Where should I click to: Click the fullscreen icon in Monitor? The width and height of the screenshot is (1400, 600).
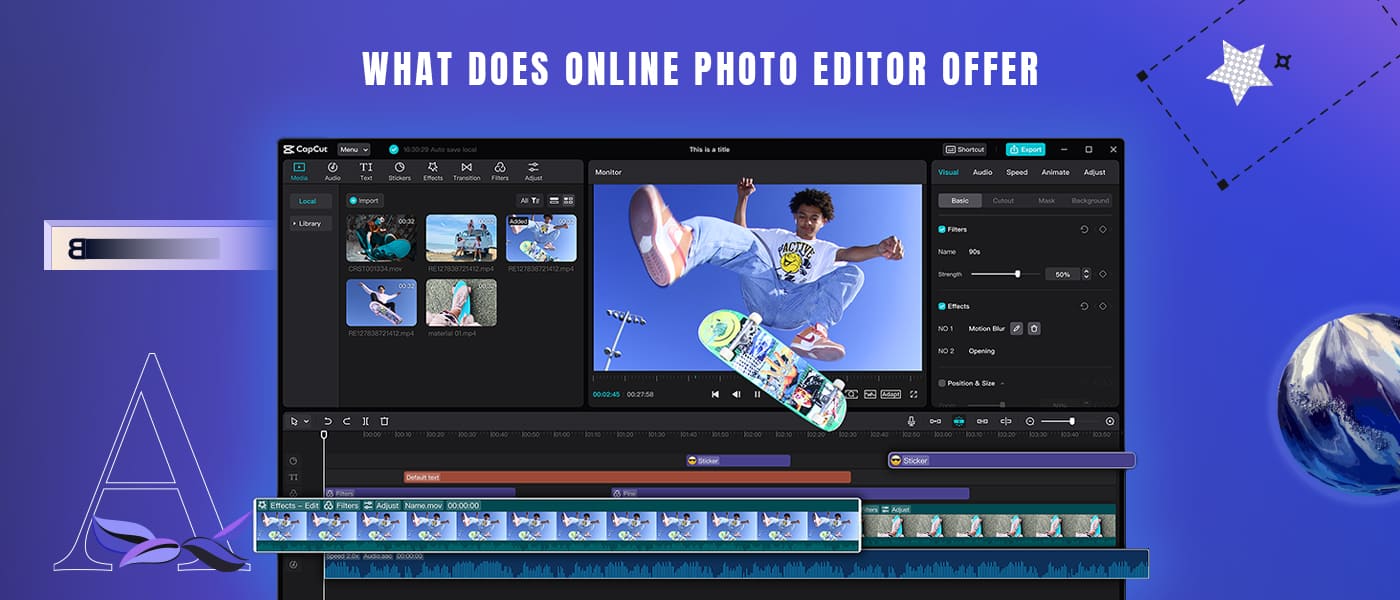click(x=913, y=394)
